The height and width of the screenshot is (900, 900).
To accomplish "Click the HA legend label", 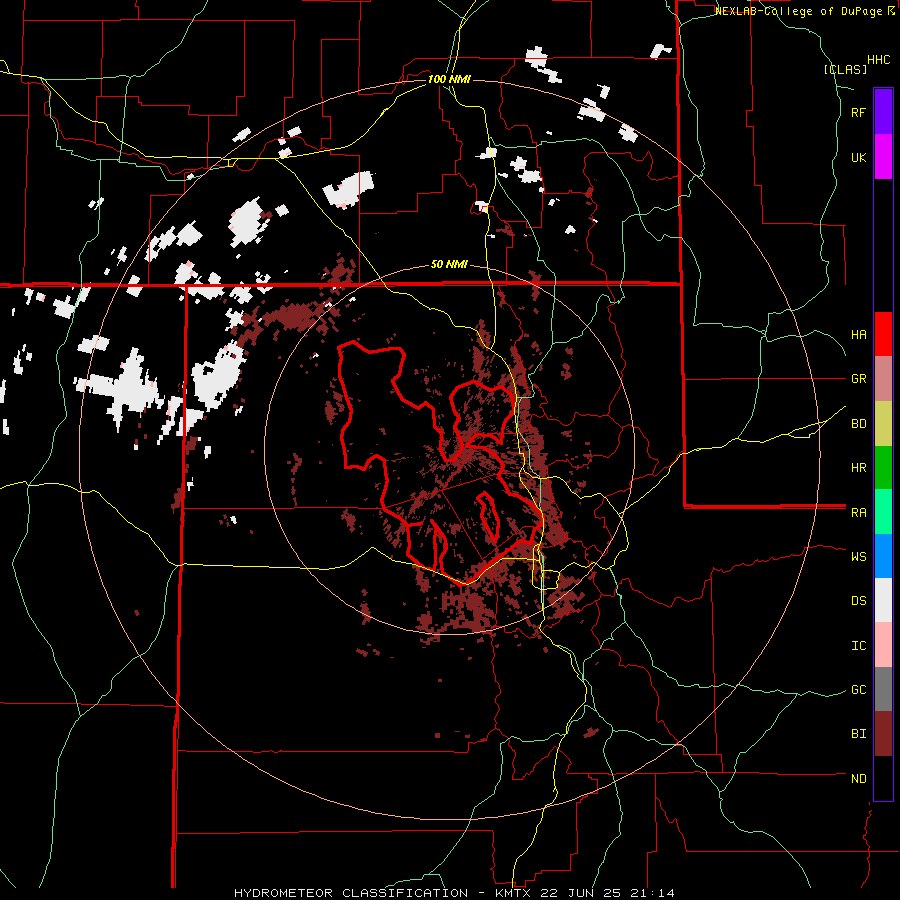I will coord(858,335).
